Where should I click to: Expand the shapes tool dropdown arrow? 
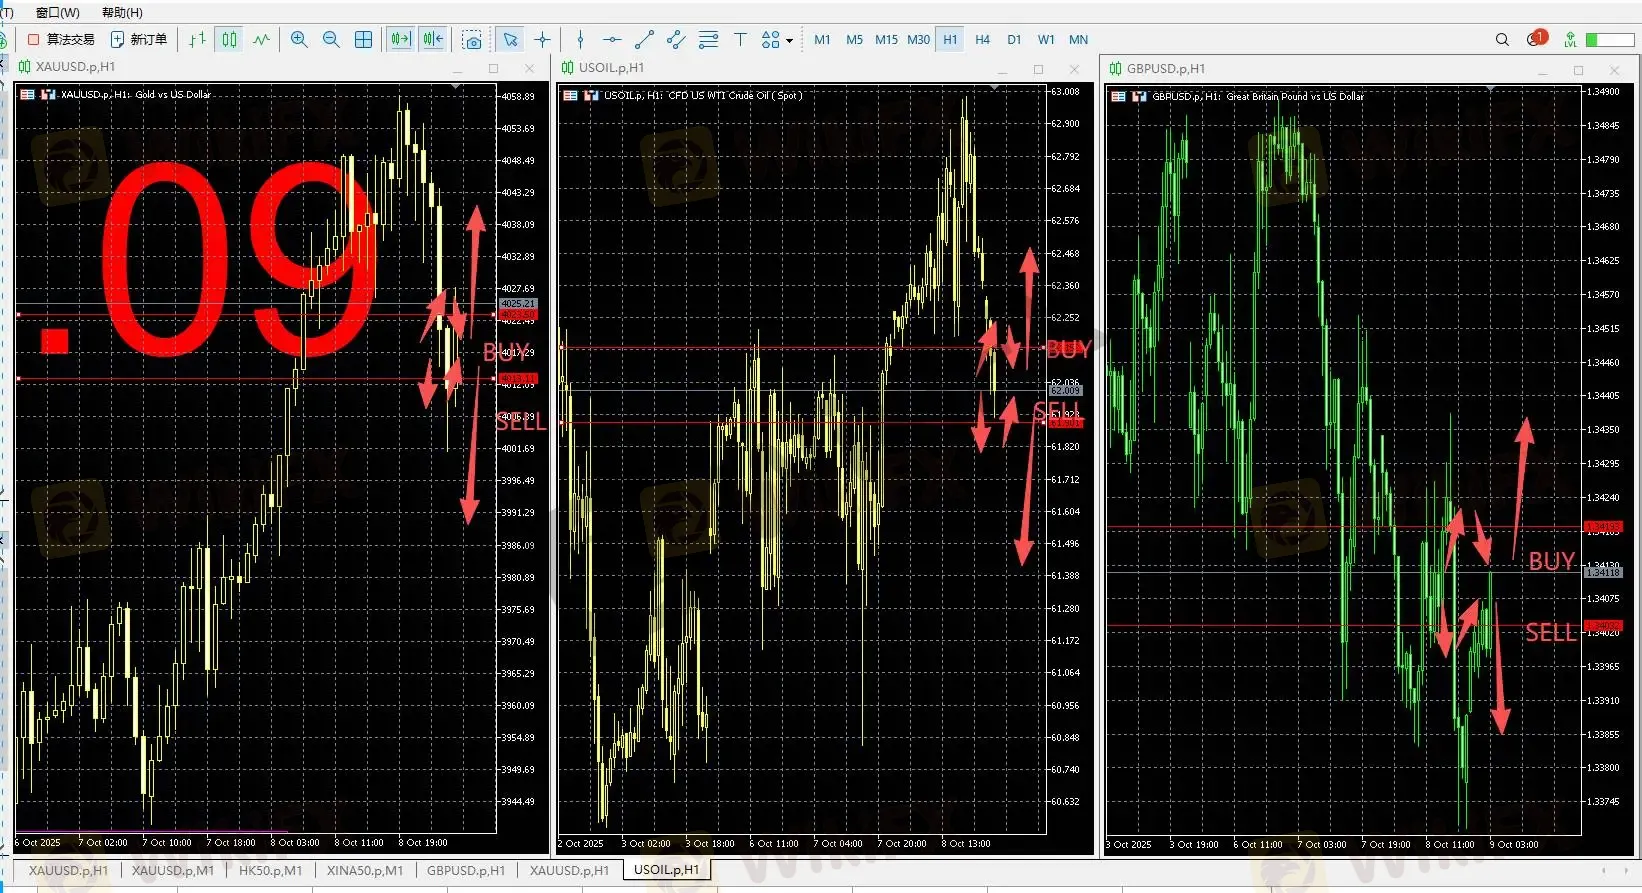tap(790, 41)
